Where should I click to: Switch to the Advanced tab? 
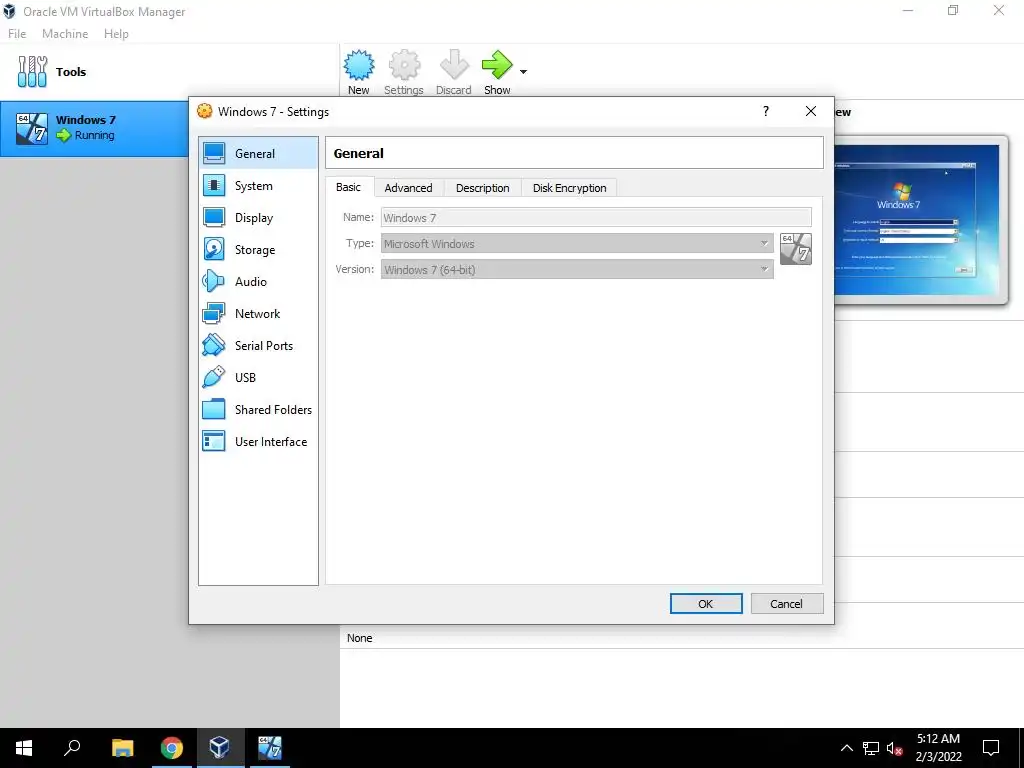pos(408,188)
